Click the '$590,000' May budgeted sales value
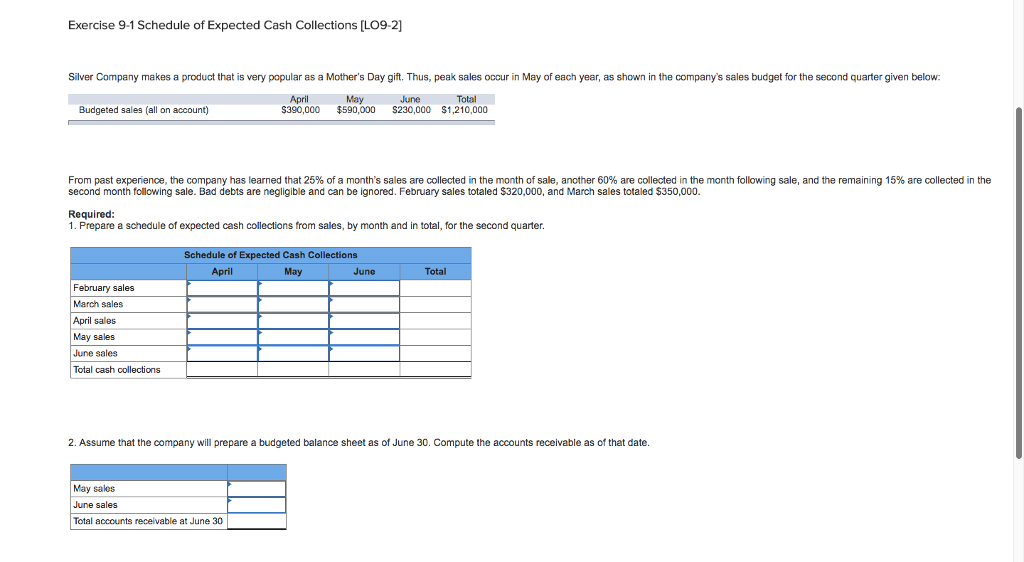The width and height of the screenshot is (1024, 562). 356,110
